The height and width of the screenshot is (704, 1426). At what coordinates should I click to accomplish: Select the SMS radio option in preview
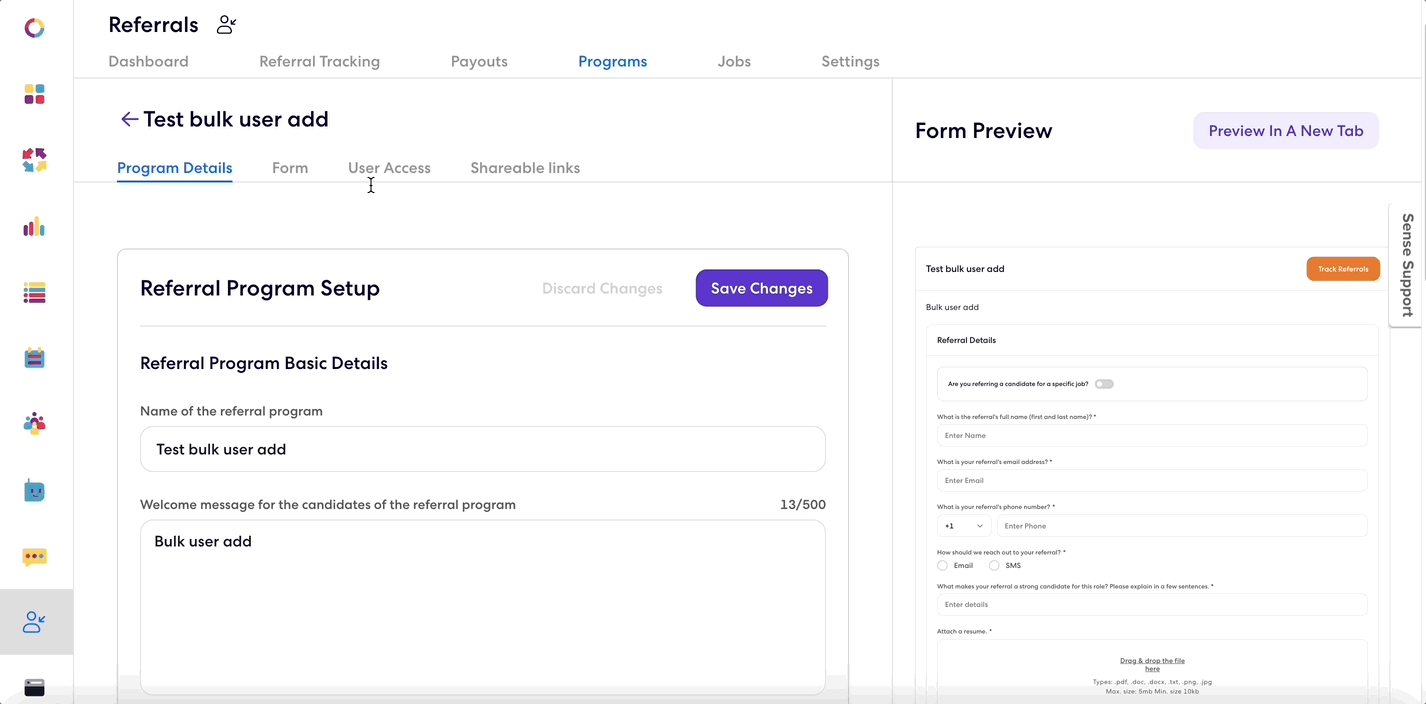click(994, 566)
